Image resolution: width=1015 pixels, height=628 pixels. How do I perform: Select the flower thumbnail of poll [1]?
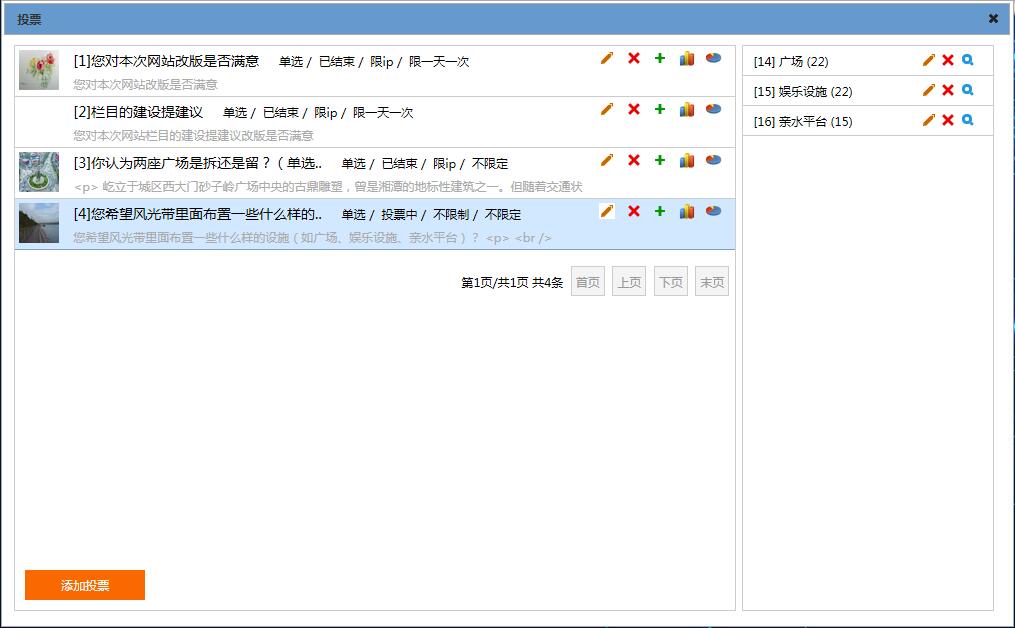click(39, 70)
